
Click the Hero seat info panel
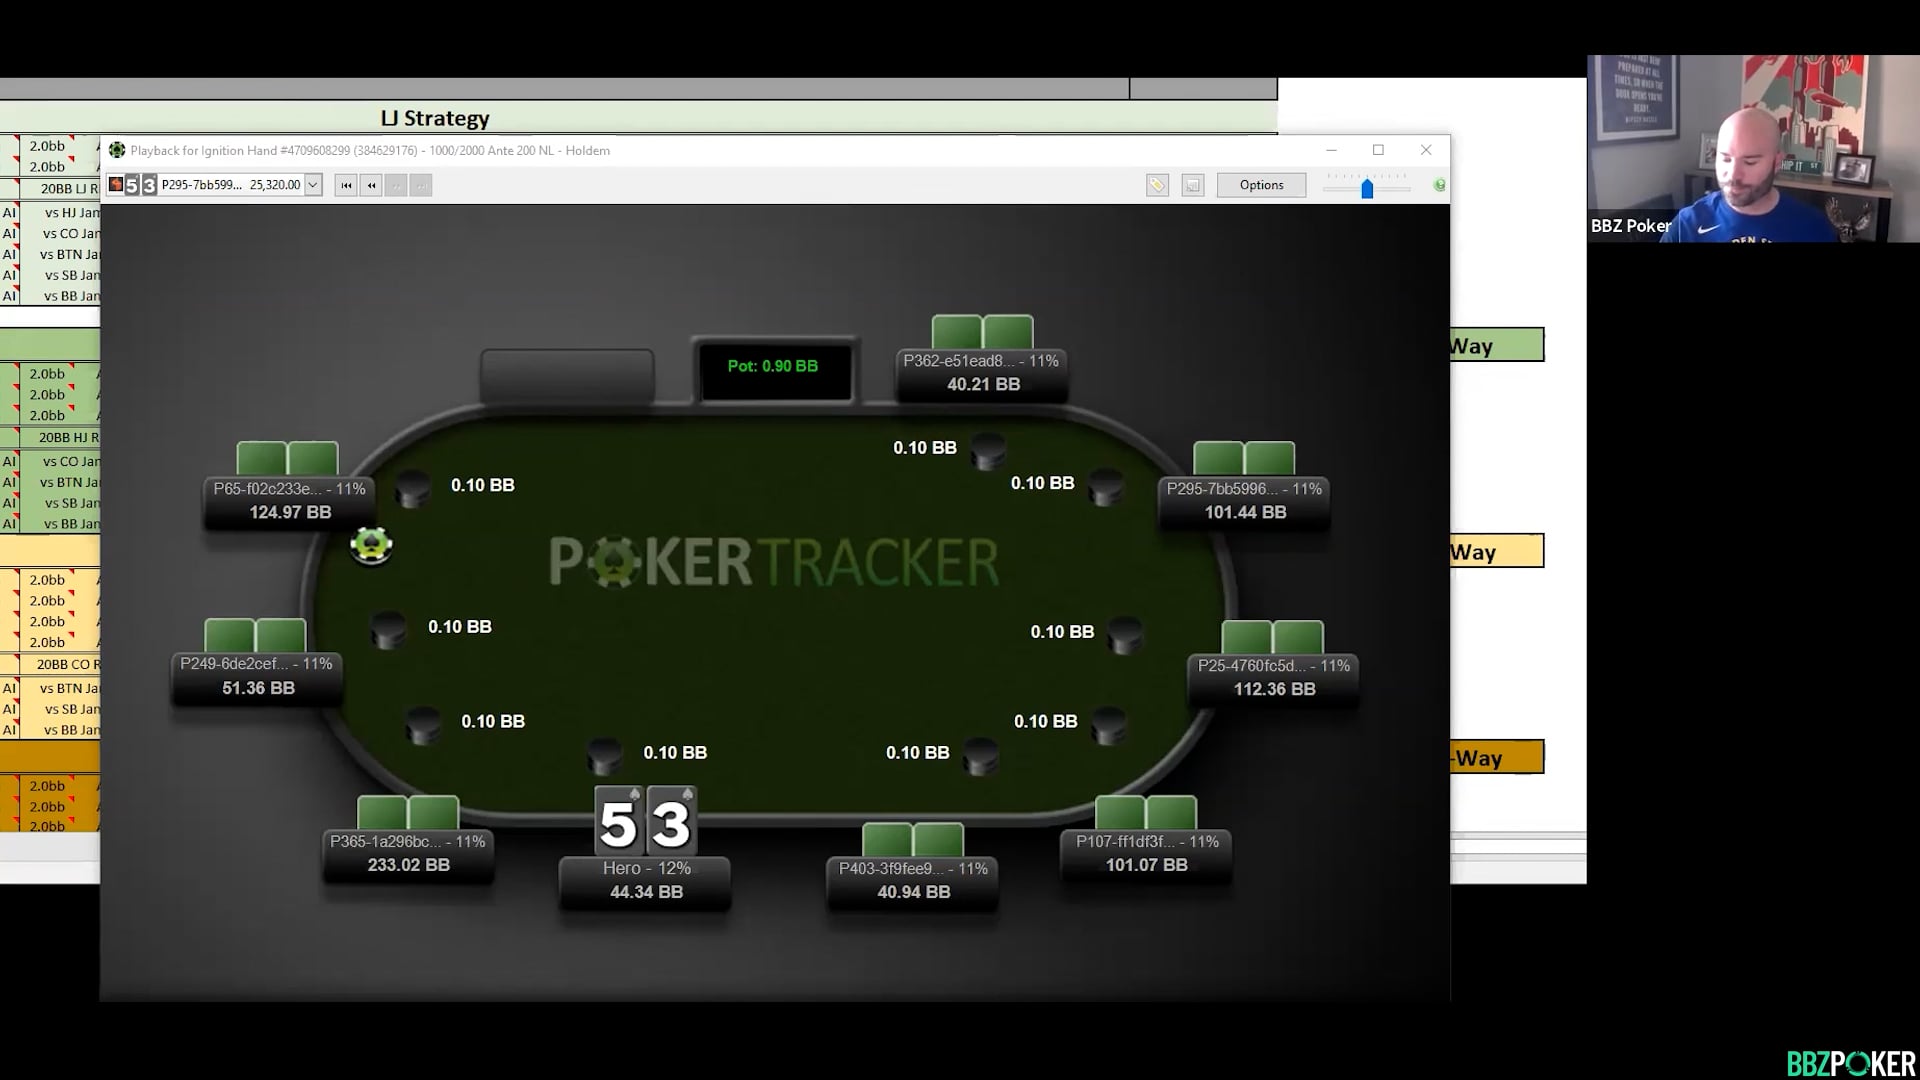coord(645,881)
